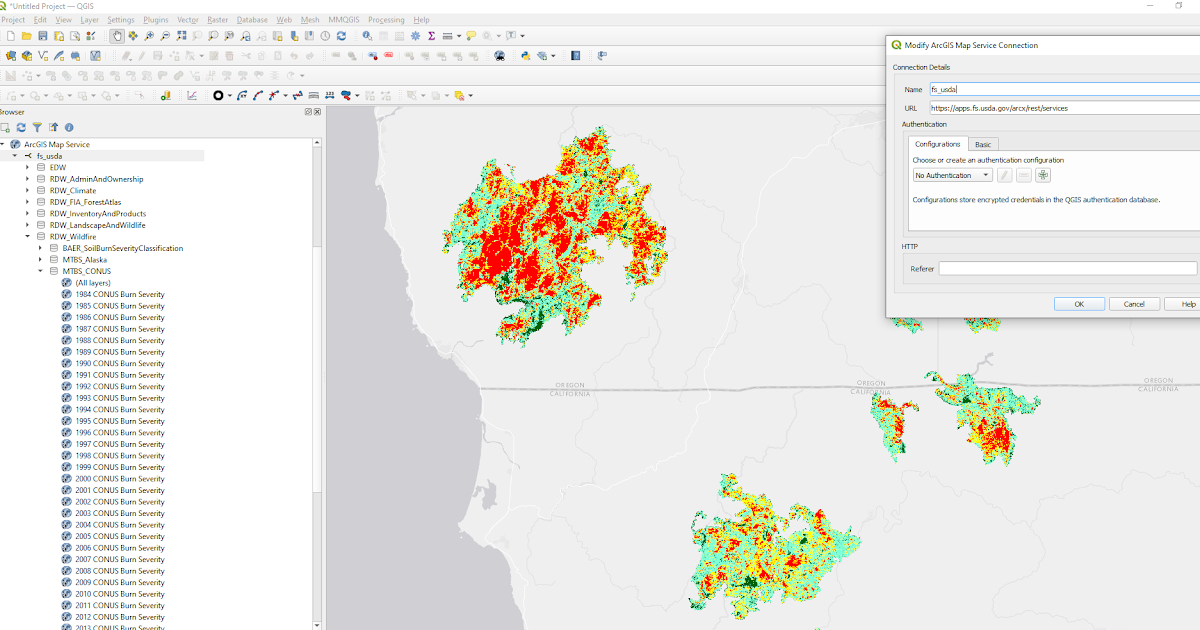This screenshot has width=1200, height=630.
Task: Click the black circle snapping tool icon
Action: coord(217,96)
